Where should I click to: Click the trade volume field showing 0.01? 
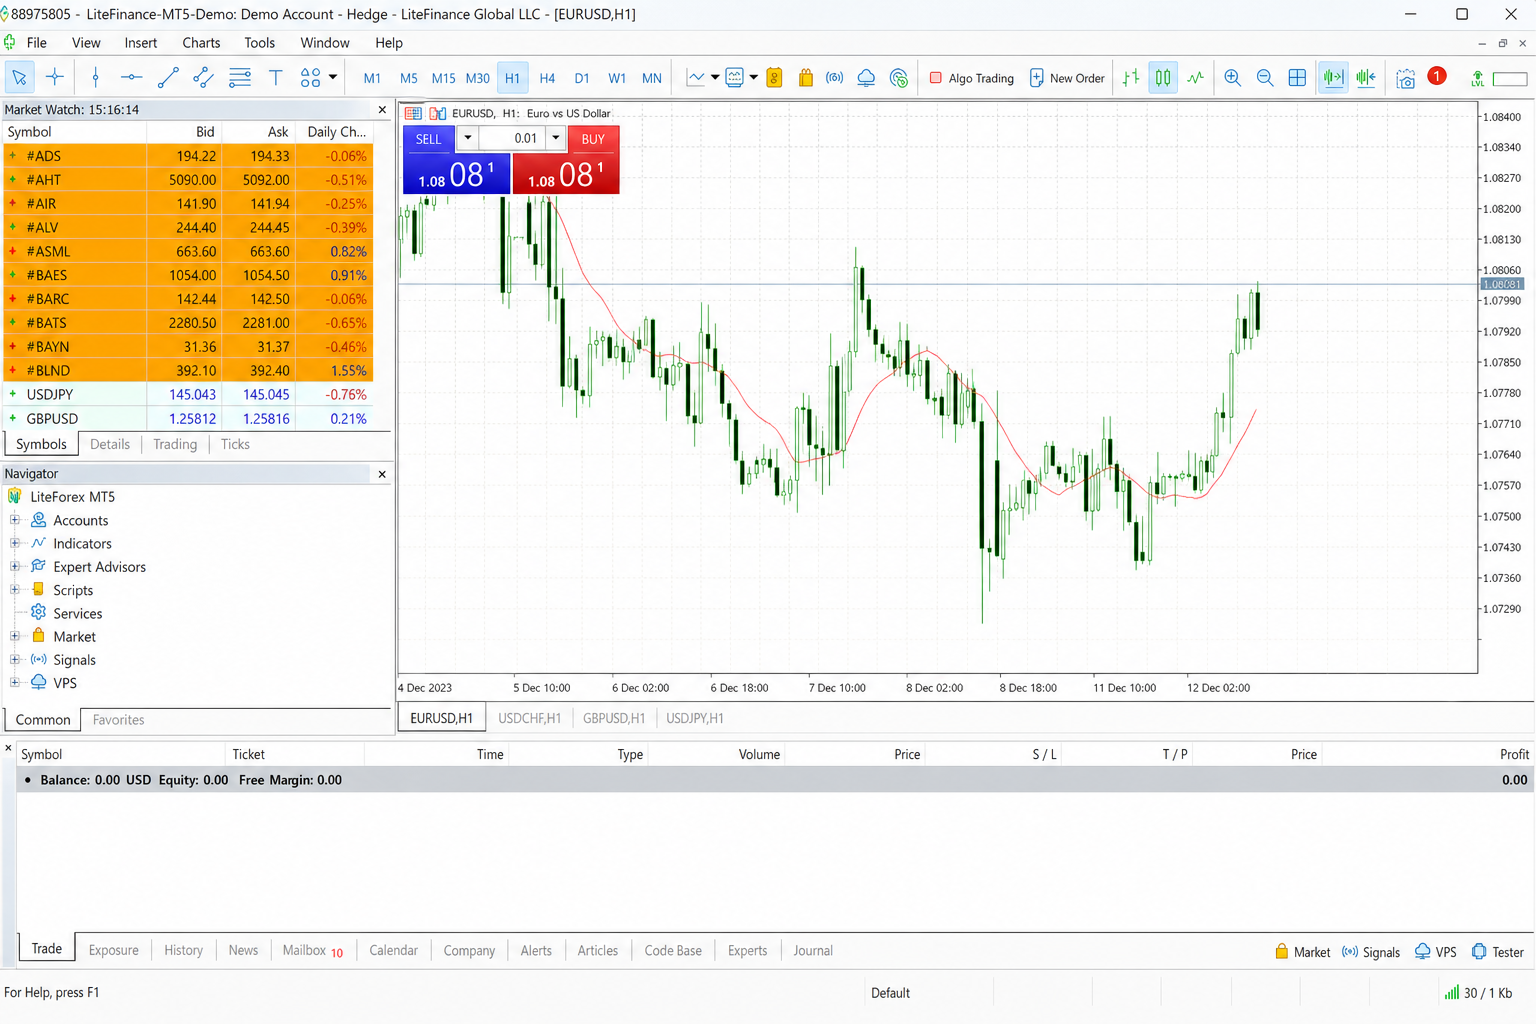click(x=513, y=139)
